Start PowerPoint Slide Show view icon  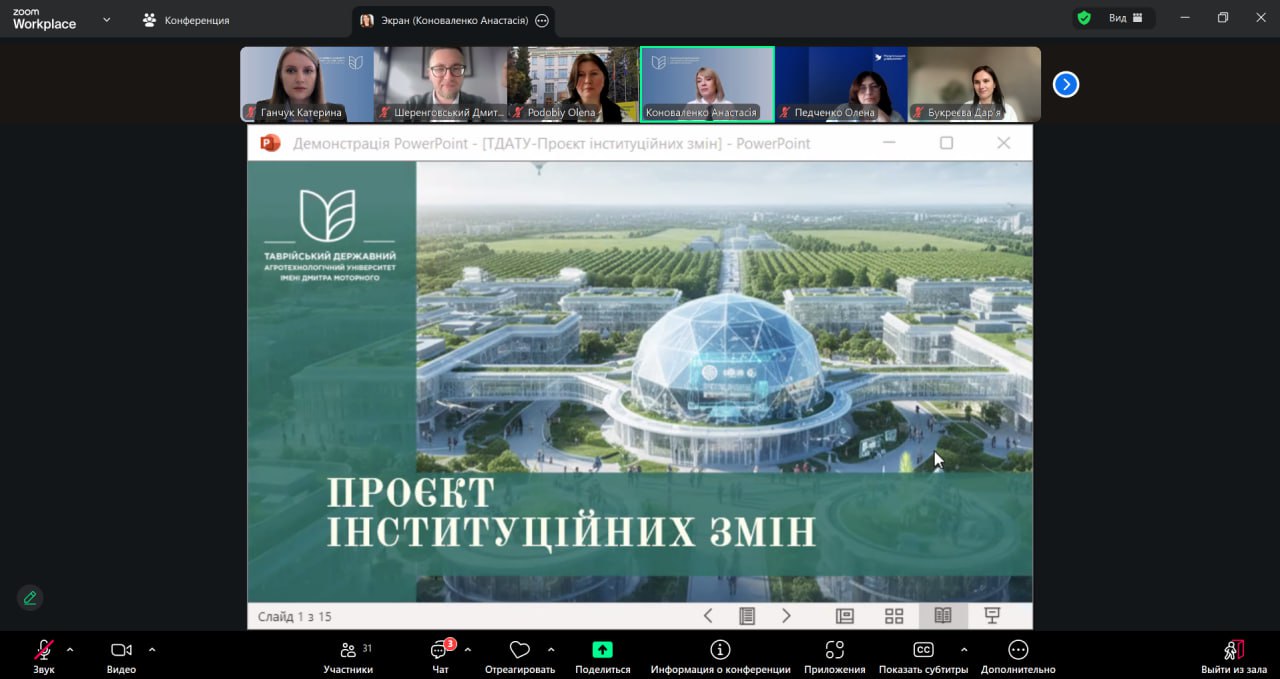[x=992, y=616]
